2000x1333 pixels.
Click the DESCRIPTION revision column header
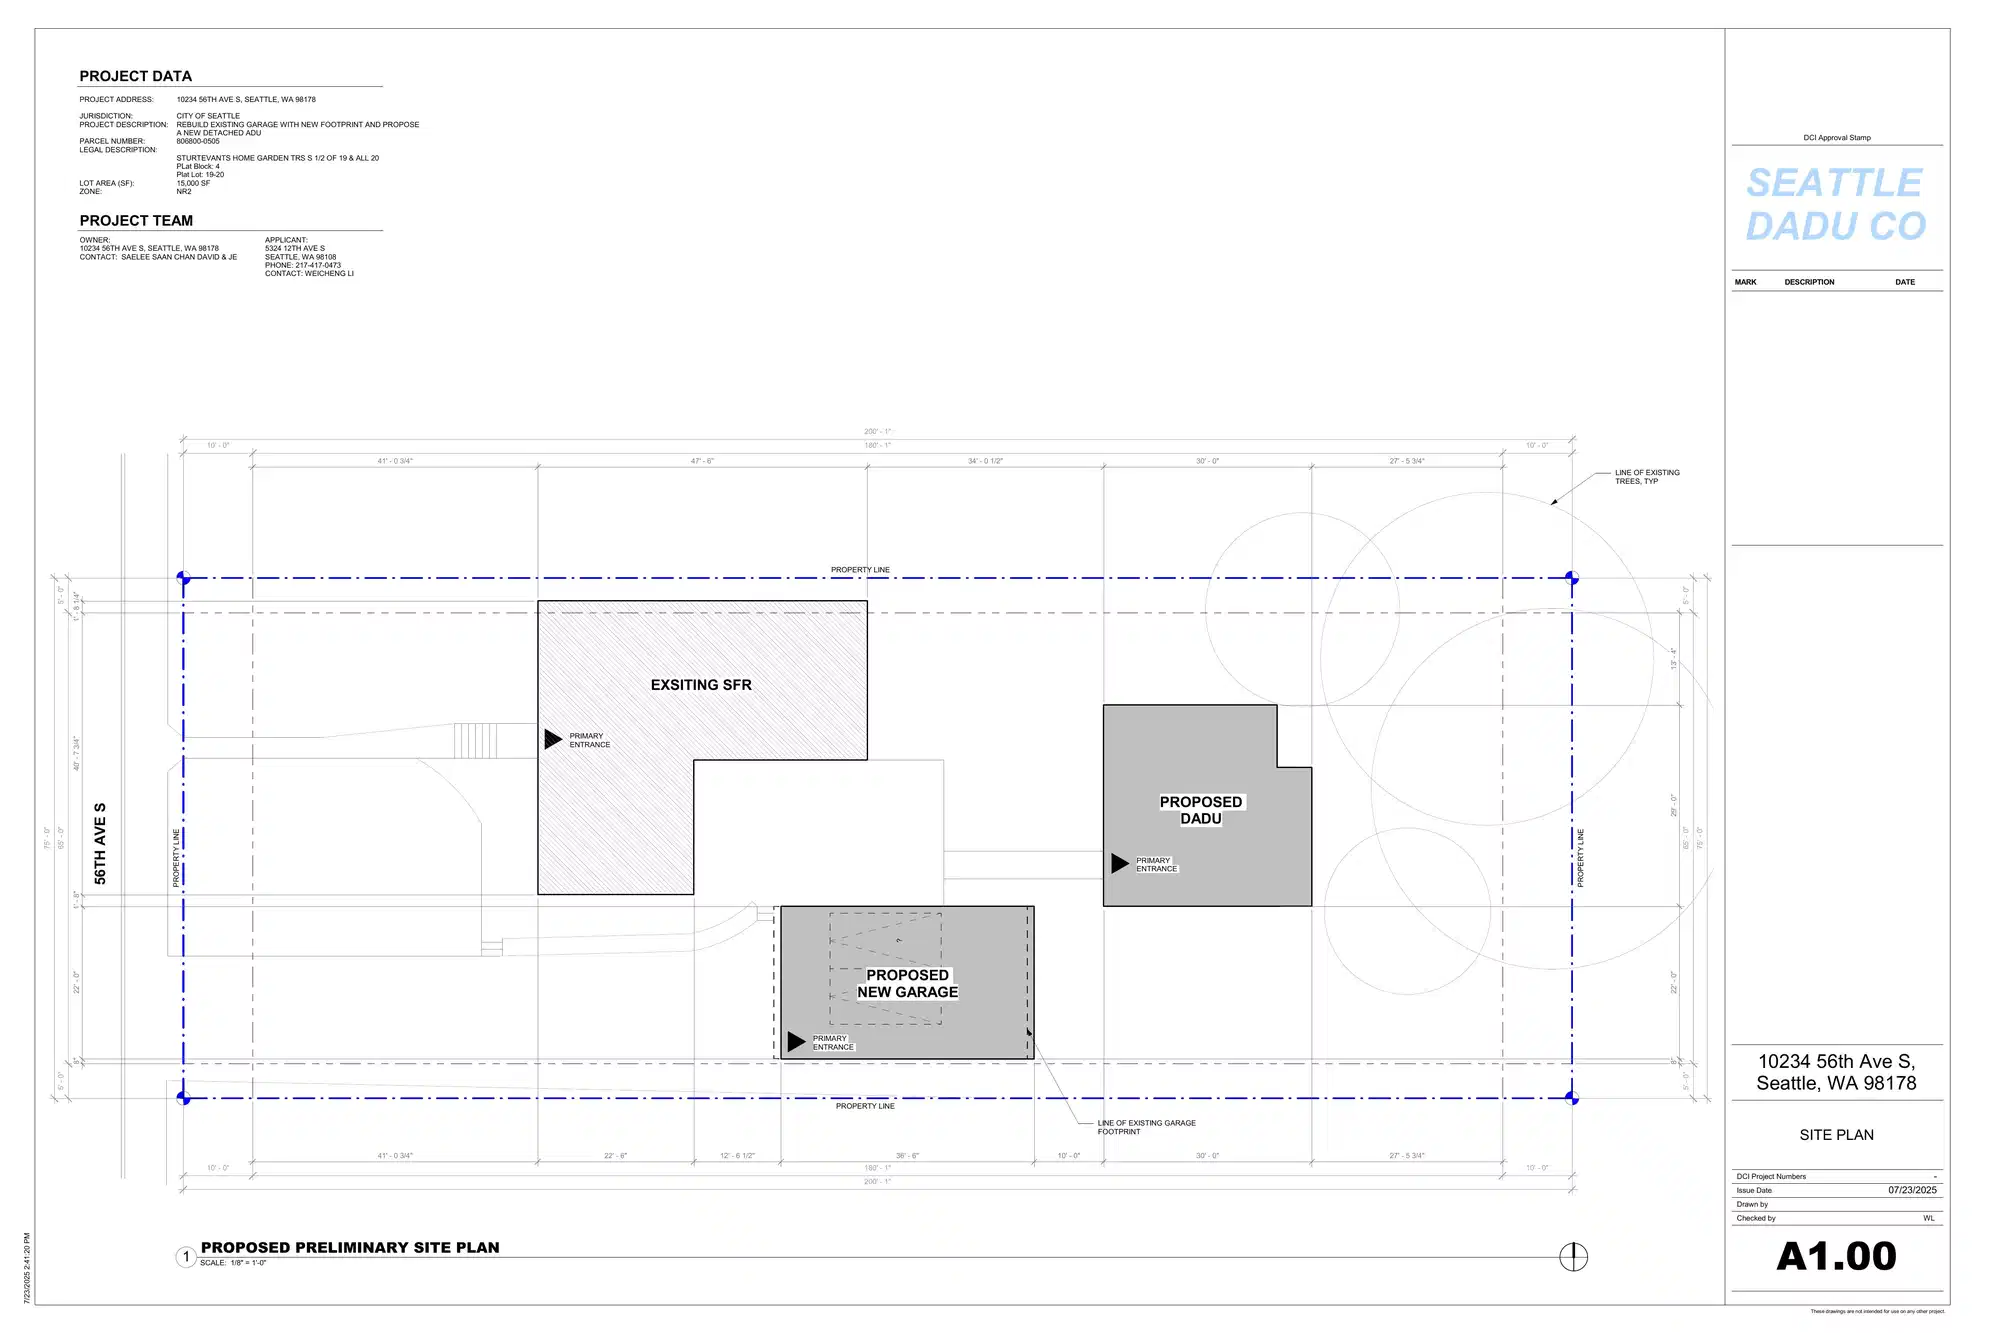click(1809, 282)
